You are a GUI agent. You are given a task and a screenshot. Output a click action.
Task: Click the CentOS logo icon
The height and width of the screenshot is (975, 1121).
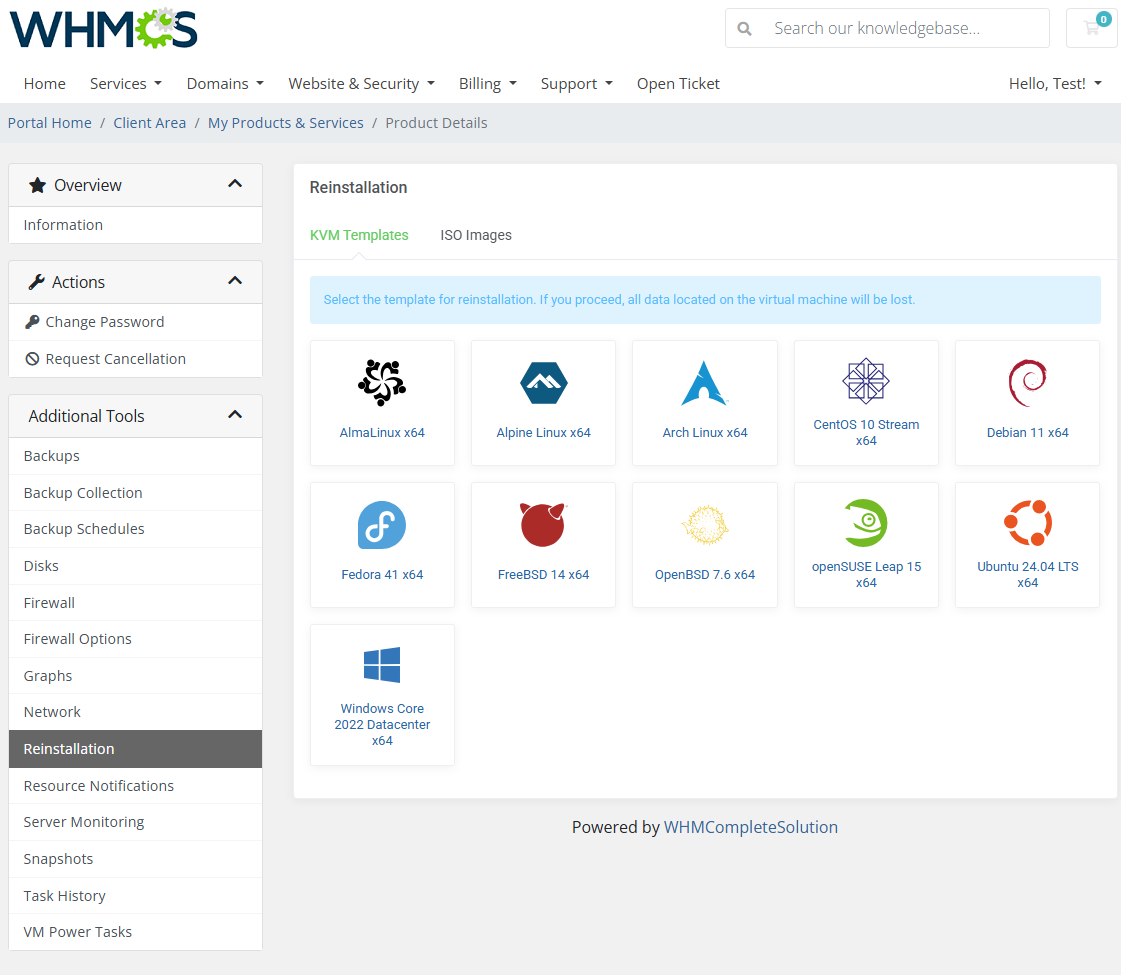866,381
